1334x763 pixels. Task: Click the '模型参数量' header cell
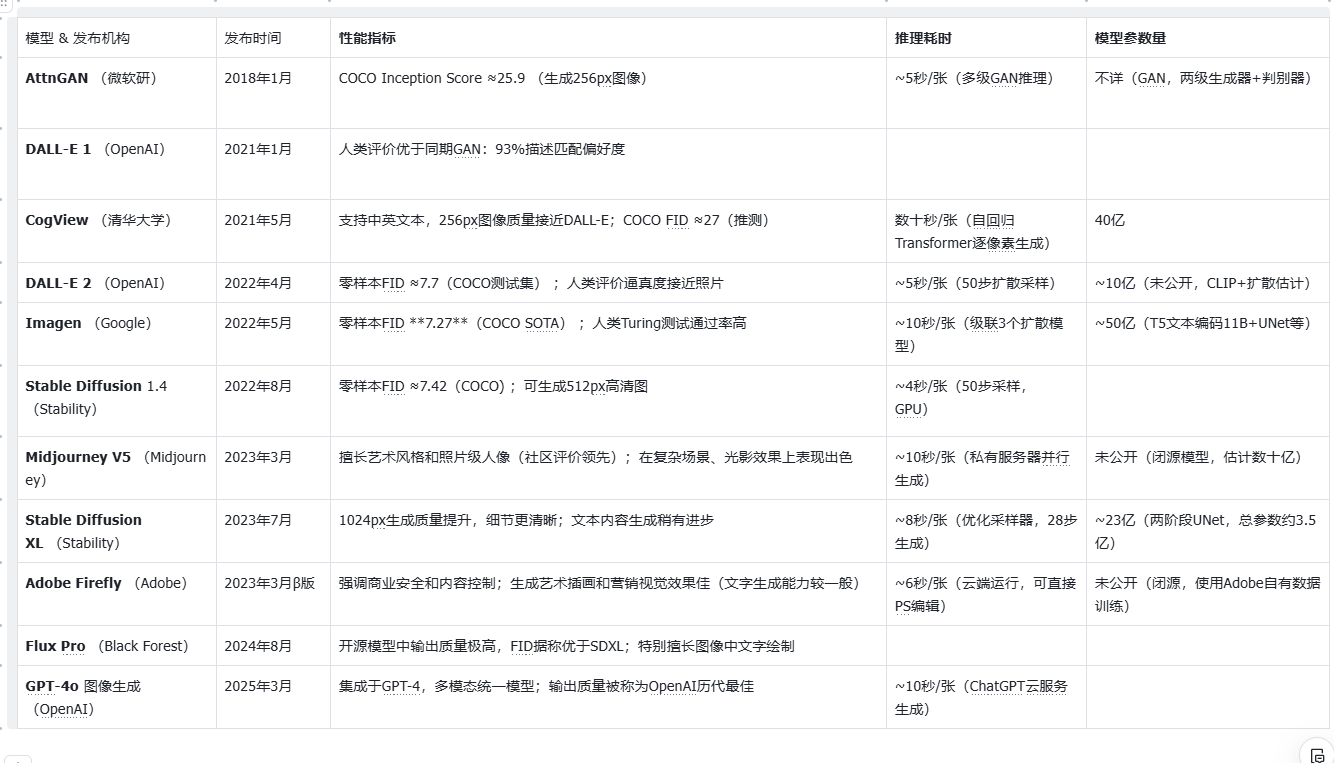(x=1208, y=38)
